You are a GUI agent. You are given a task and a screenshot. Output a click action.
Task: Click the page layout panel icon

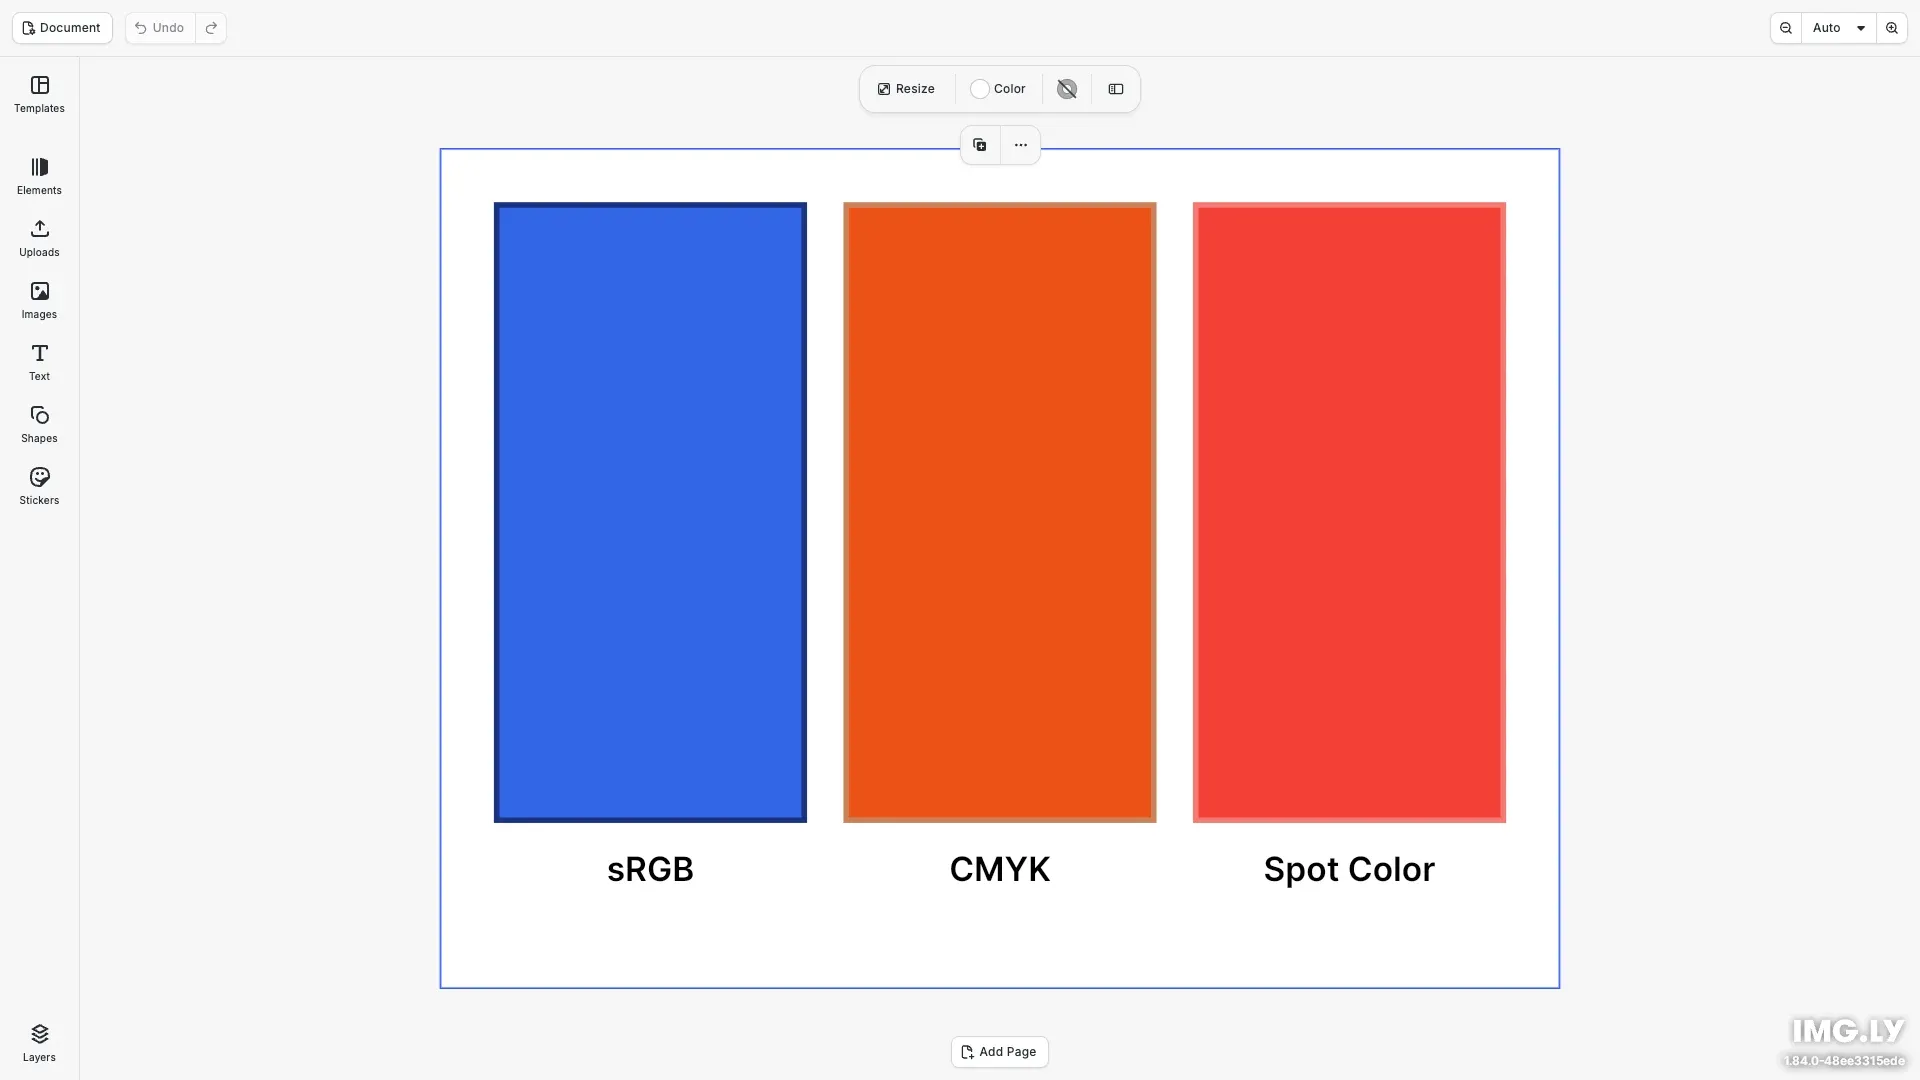tap(1116, 89)
